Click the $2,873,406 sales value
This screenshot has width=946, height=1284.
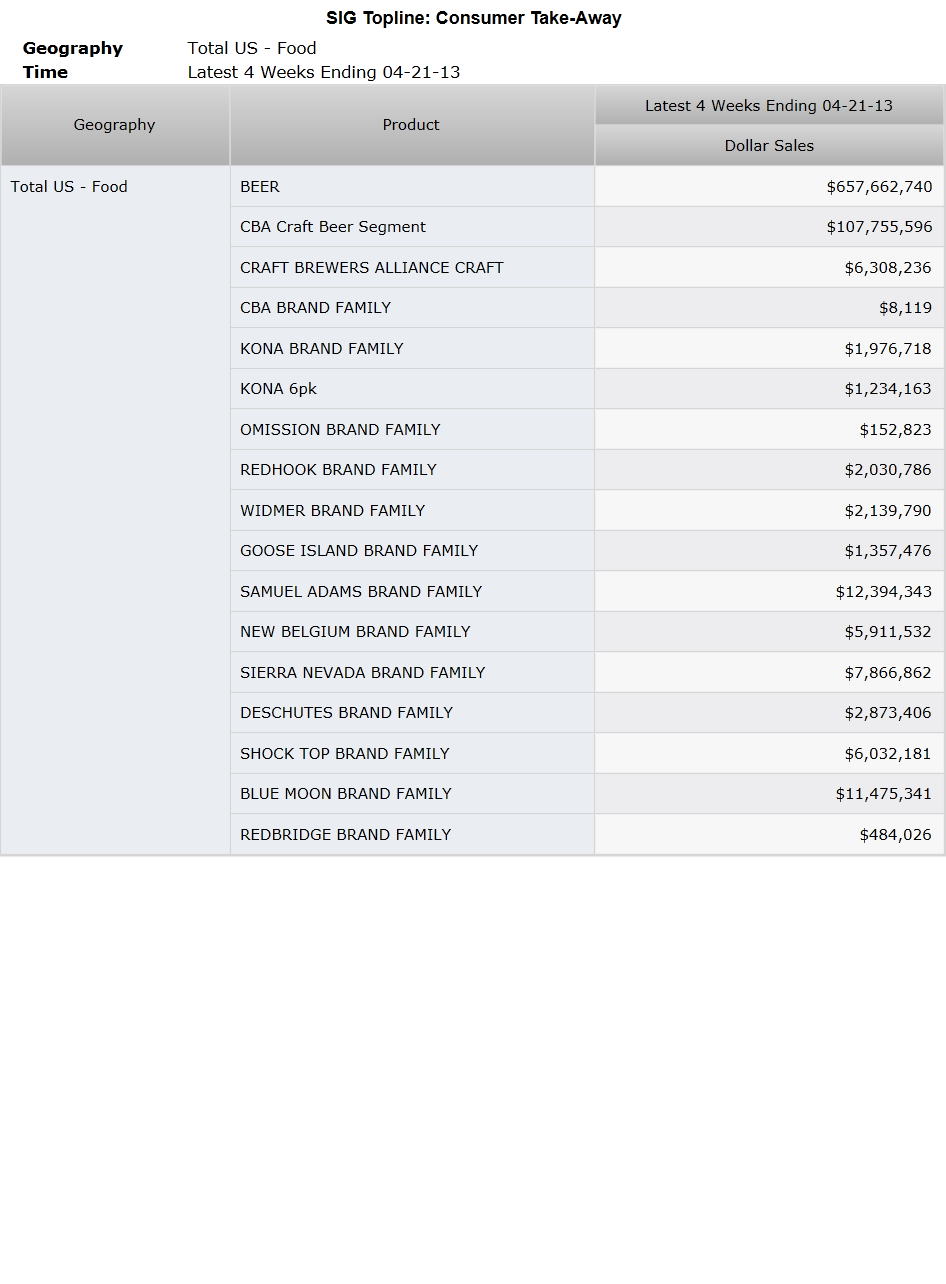click(888, 713)
